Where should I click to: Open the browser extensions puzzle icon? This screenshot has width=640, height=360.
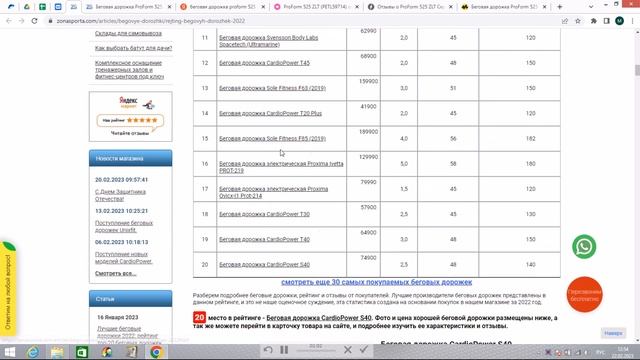(x=593, y=21)
